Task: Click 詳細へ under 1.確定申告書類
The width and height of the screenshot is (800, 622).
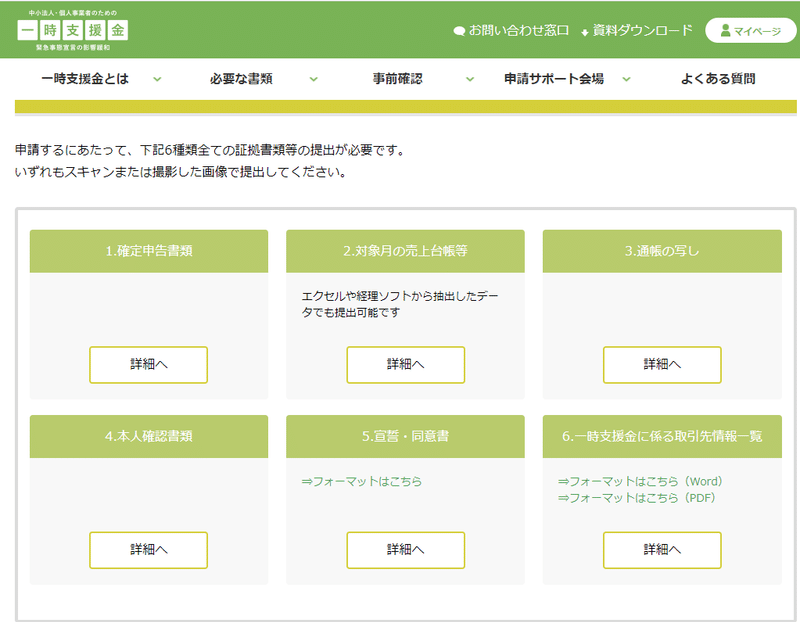Action: 148,364
